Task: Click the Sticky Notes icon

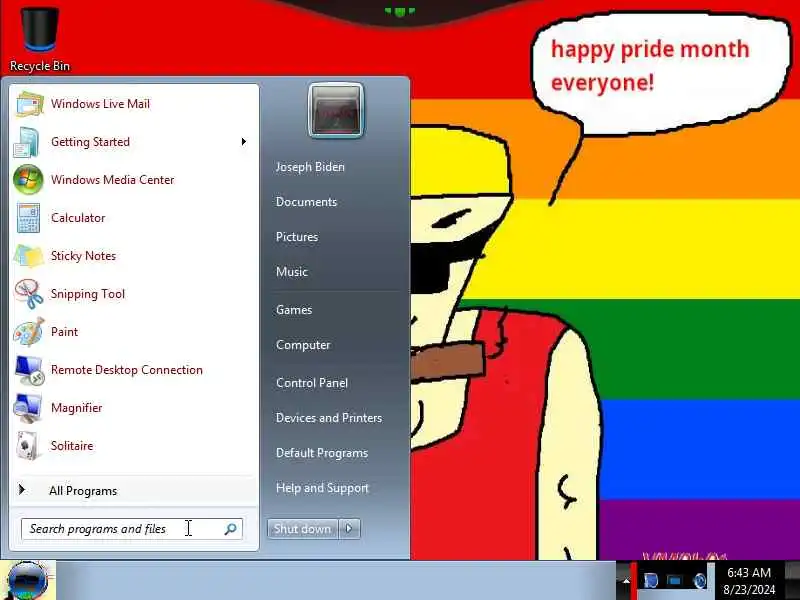Action: (x=29, y=256)
